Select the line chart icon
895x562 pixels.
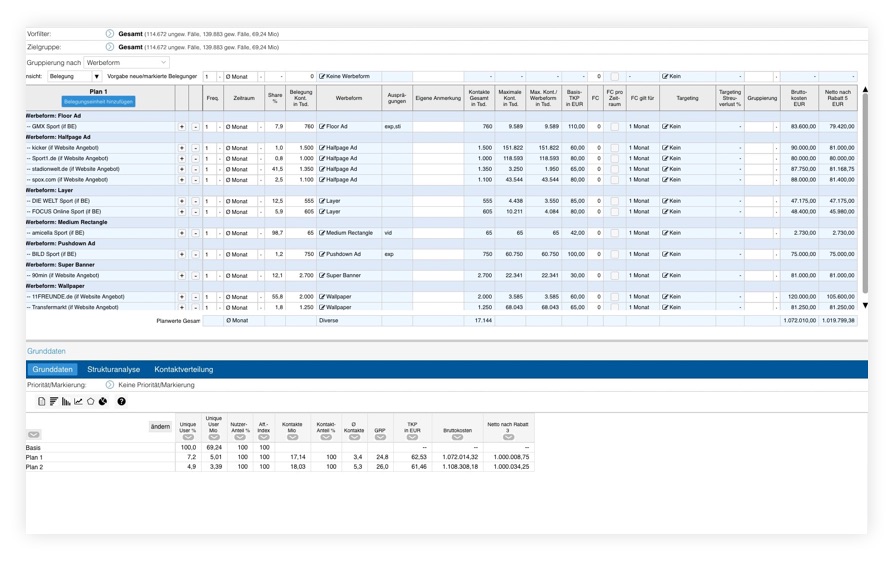[78, 402]
